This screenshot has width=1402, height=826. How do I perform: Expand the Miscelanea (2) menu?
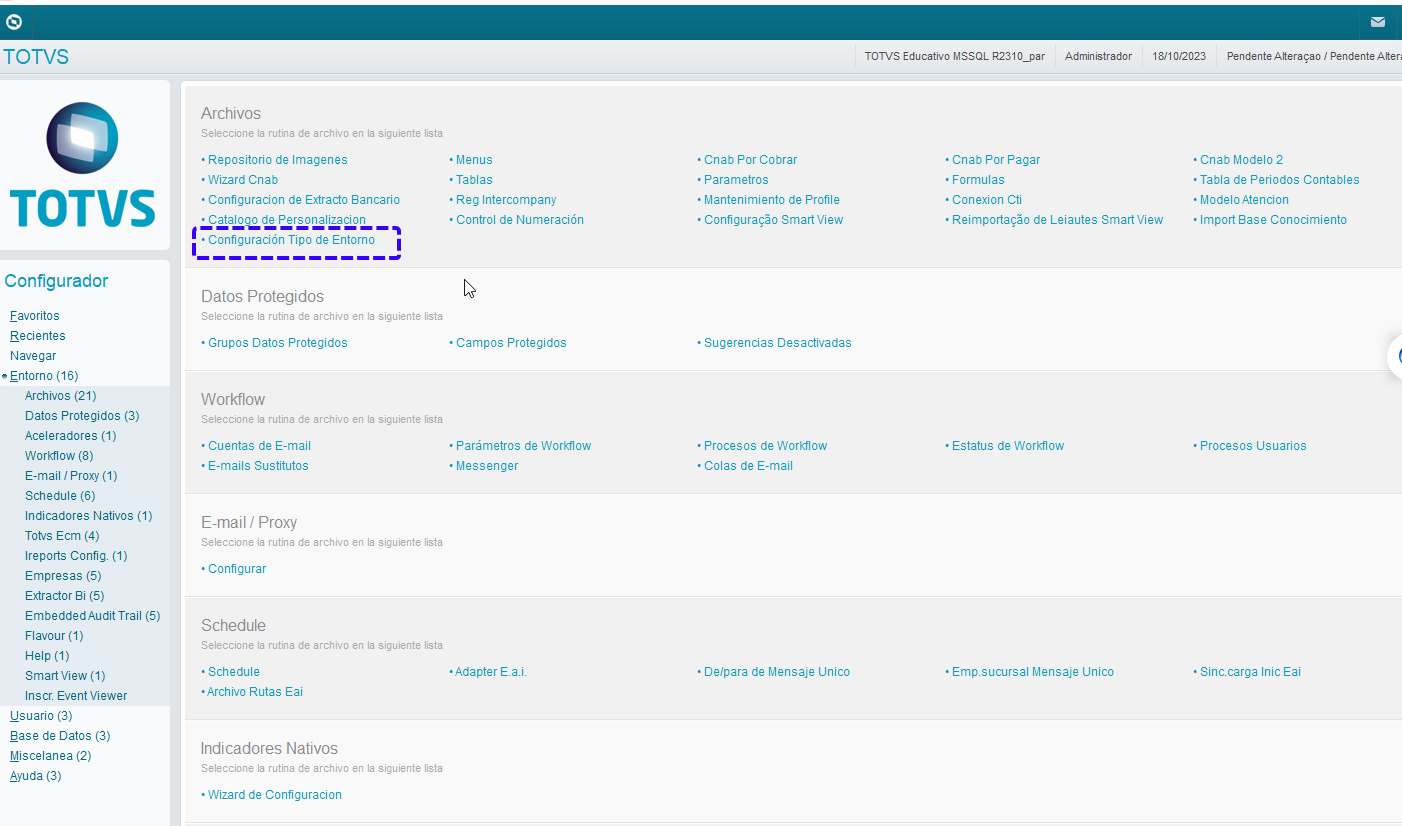(51, 756)
